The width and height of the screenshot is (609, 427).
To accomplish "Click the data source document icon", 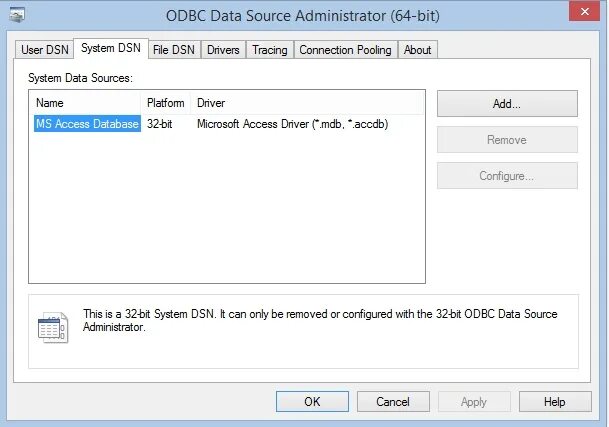I will 53,327.
